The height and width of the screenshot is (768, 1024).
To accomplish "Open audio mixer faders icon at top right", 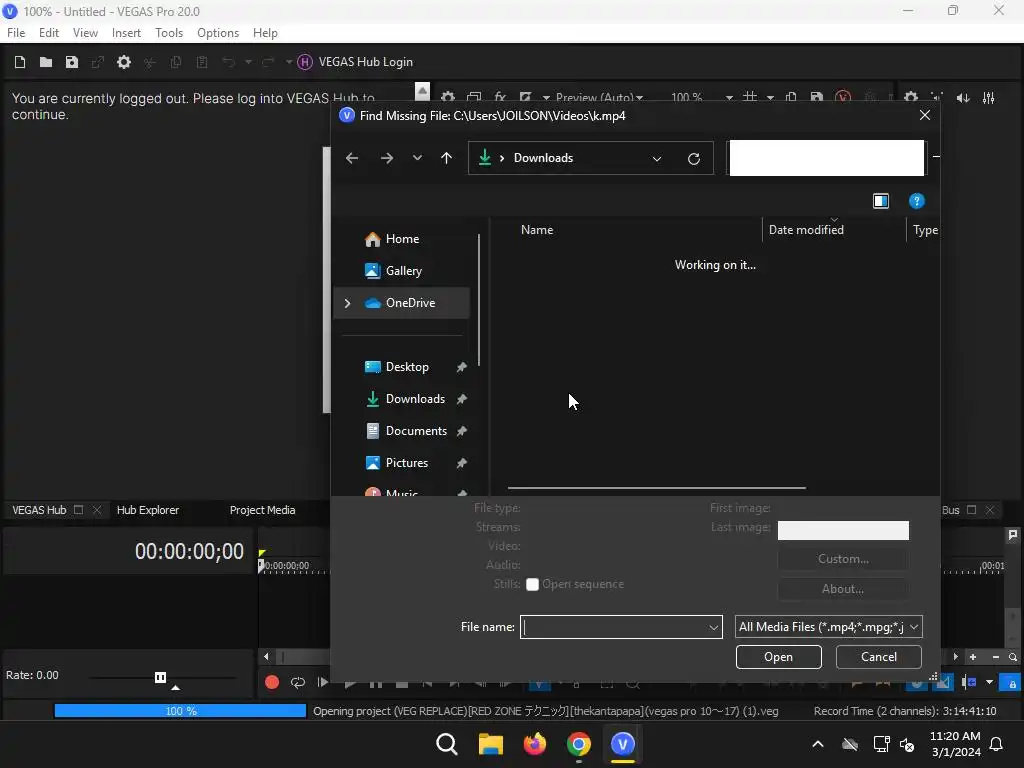I will pos(989,98).
